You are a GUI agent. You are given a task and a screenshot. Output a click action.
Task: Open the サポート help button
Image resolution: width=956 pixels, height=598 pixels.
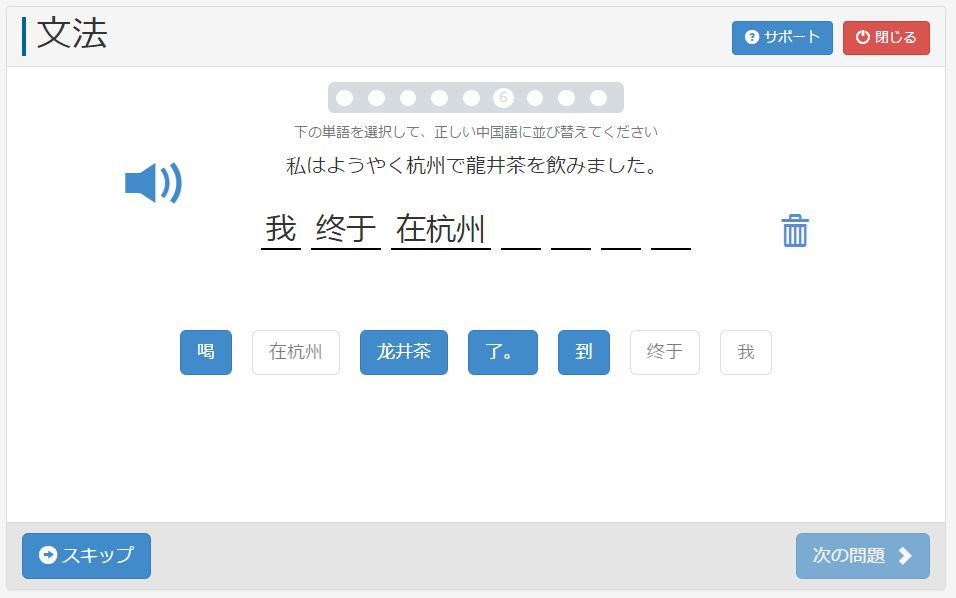pos(782,38)
